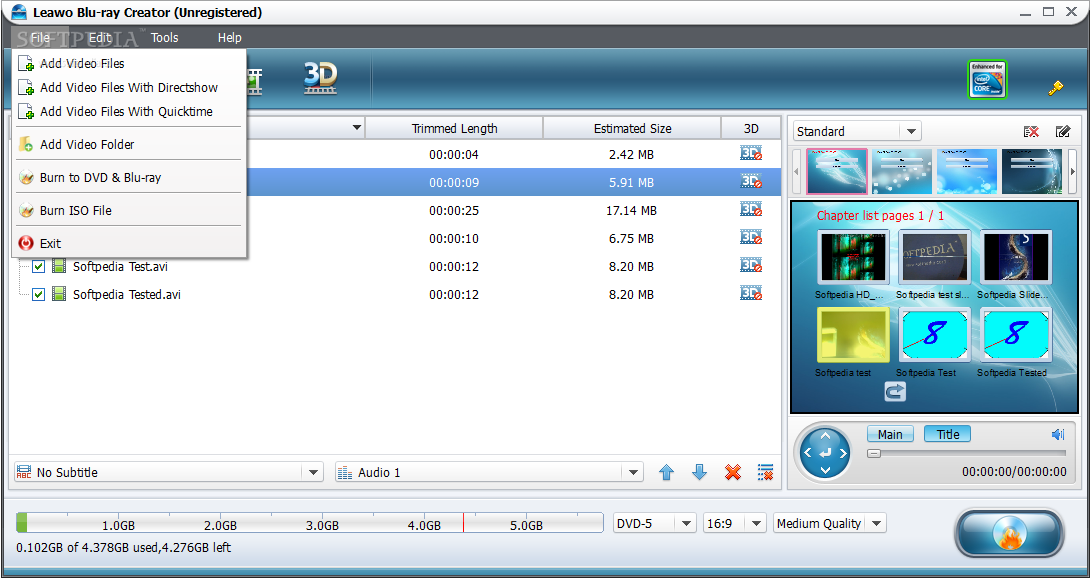Toggle 3D icon for Softpedia Tested.avi

tap(751, 294)
